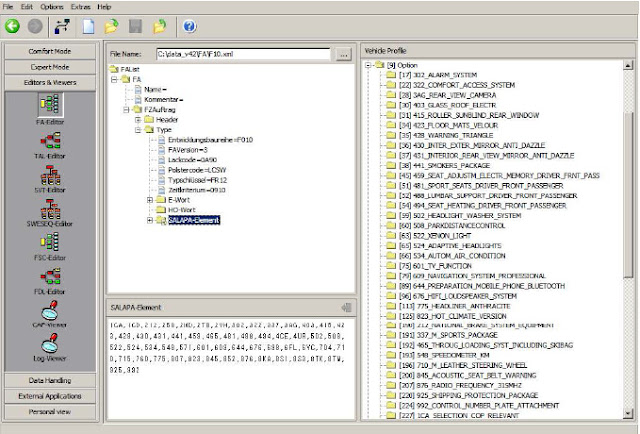
Task: Switch to Expert Mode
Action: [x=50, y=67]
